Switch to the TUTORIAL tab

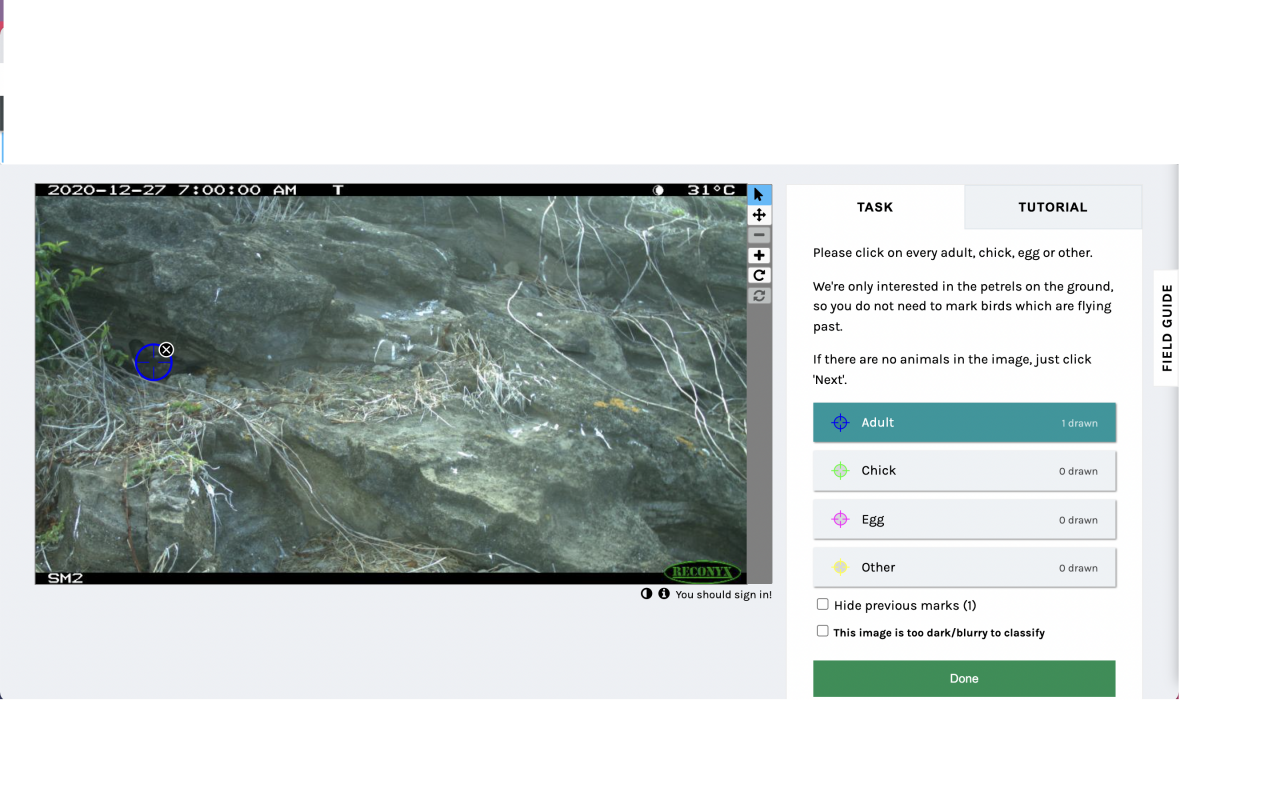coord(1052,207)
